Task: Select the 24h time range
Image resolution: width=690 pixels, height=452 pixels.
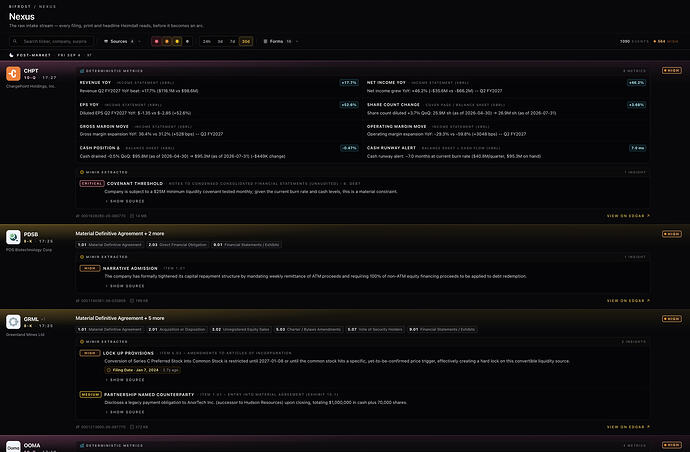Action: pos(206,41)
